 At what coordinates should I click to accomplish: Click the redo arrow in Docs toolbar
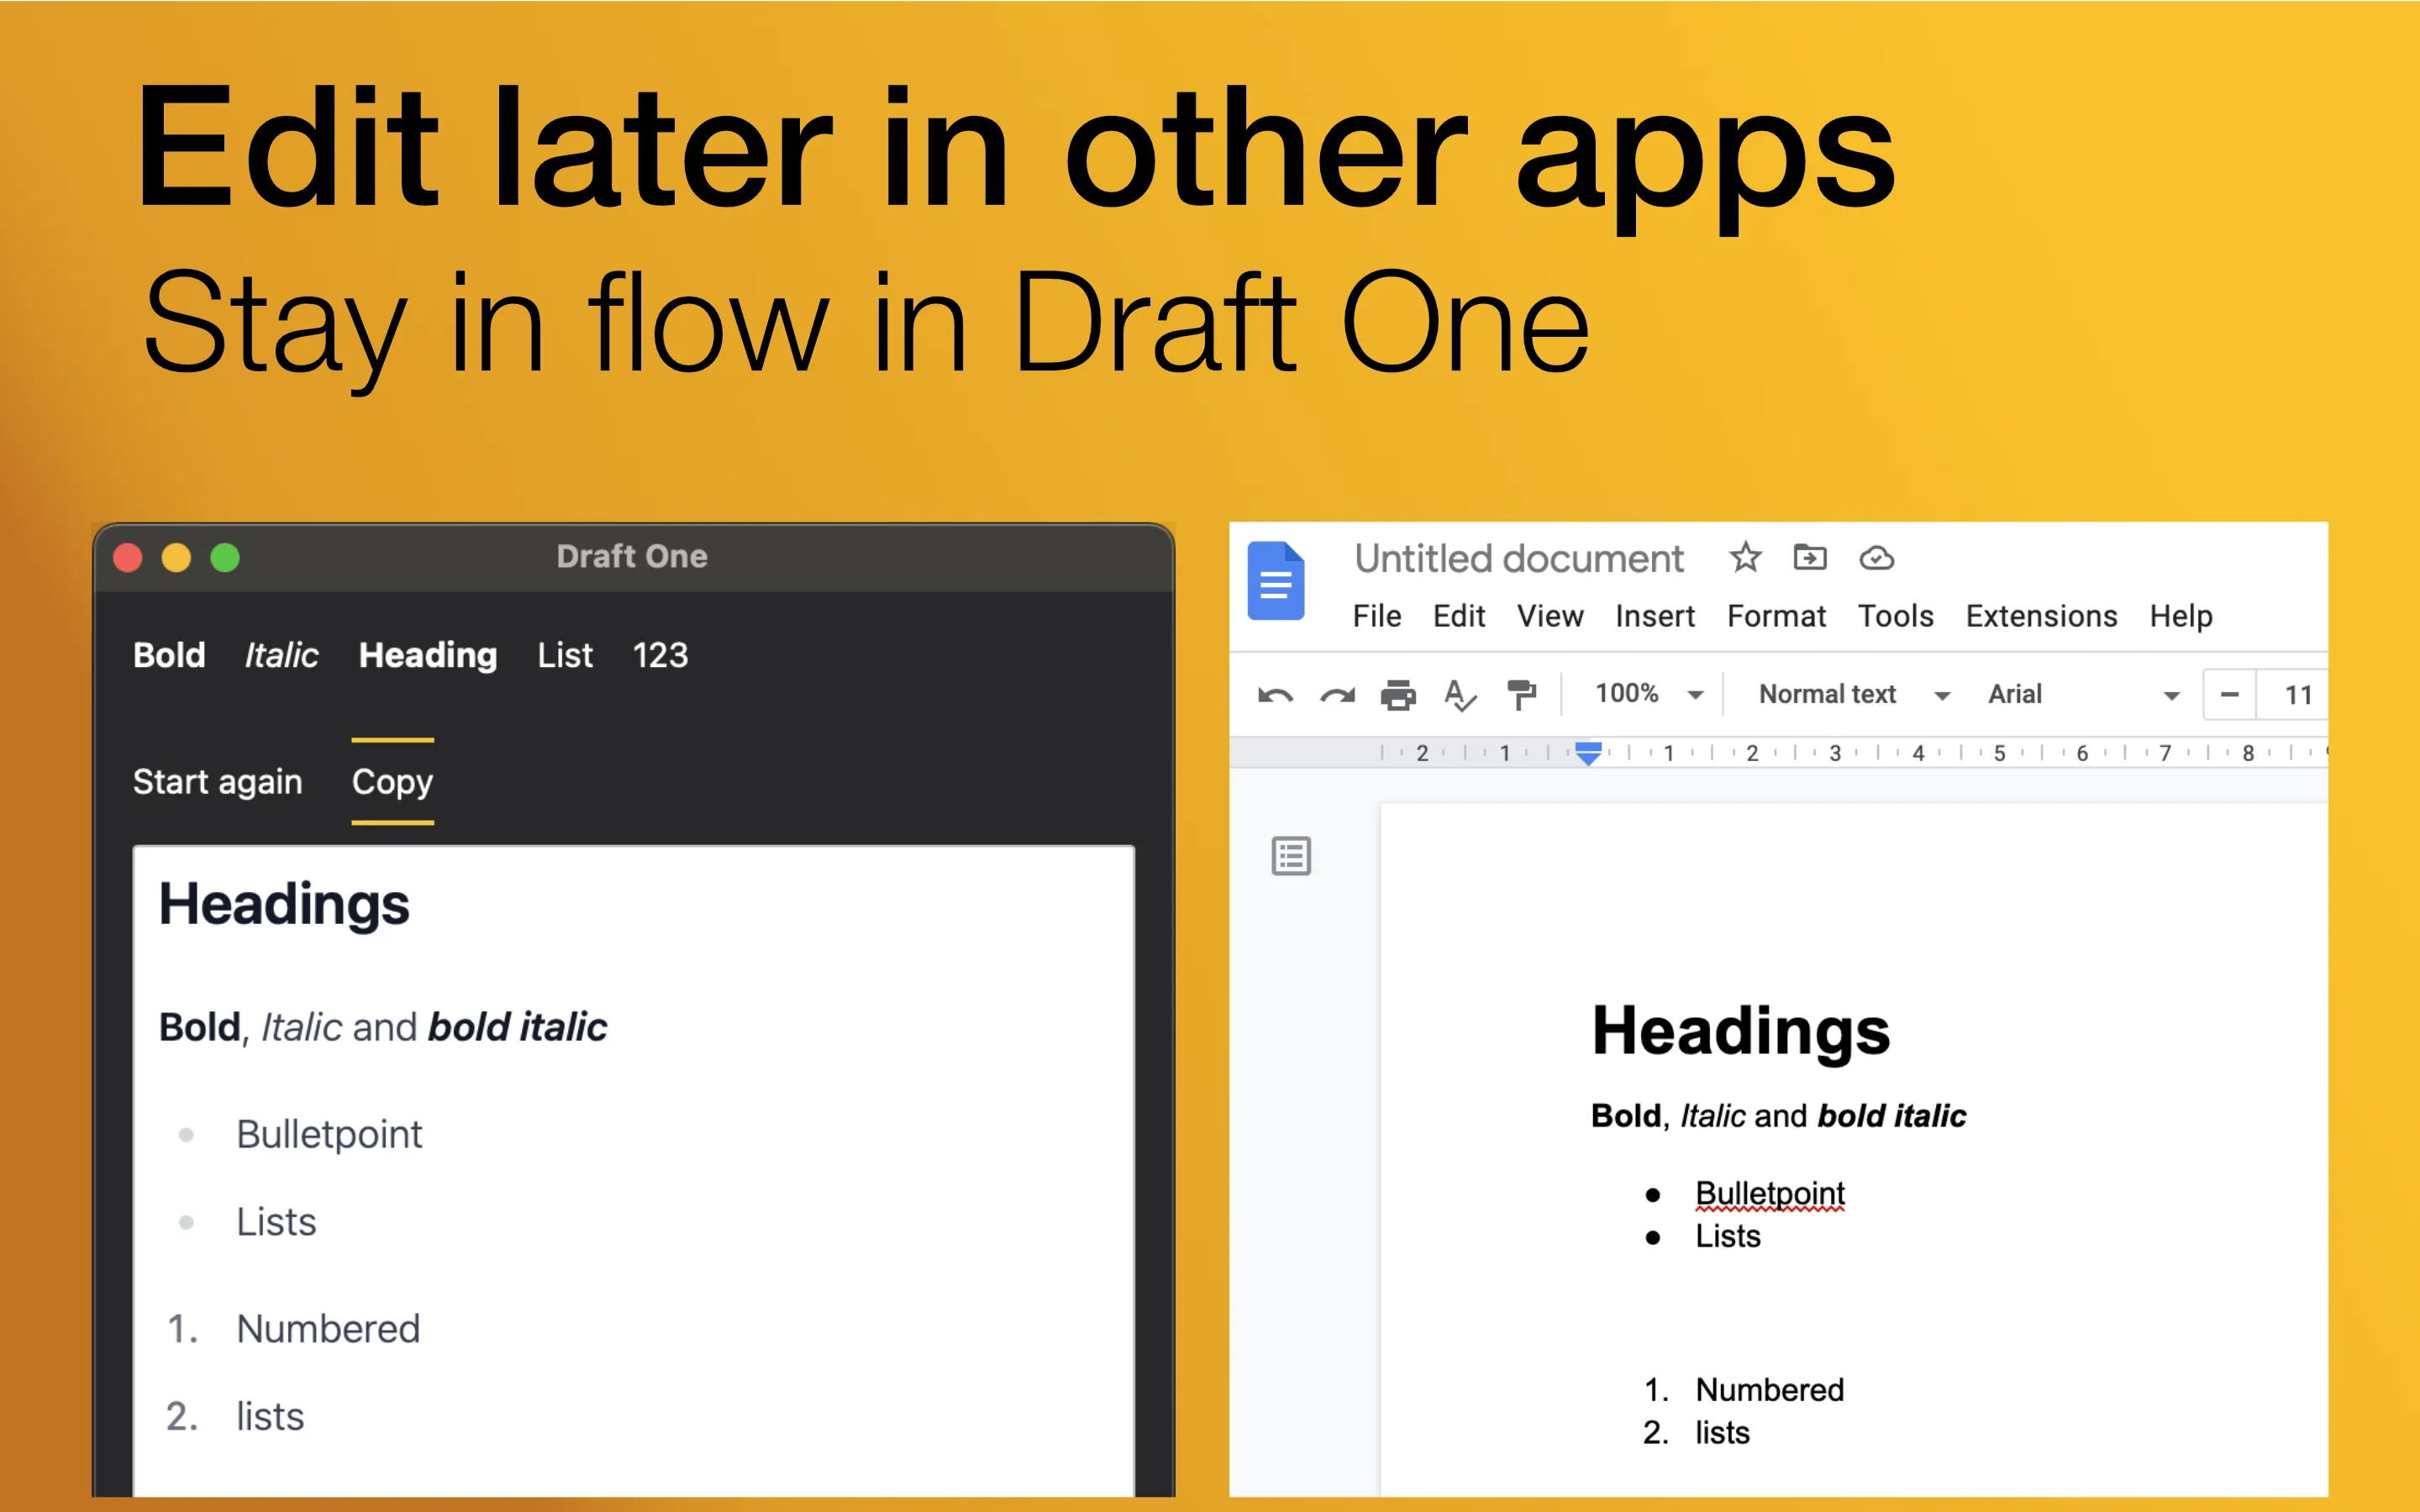[1337, 695]
